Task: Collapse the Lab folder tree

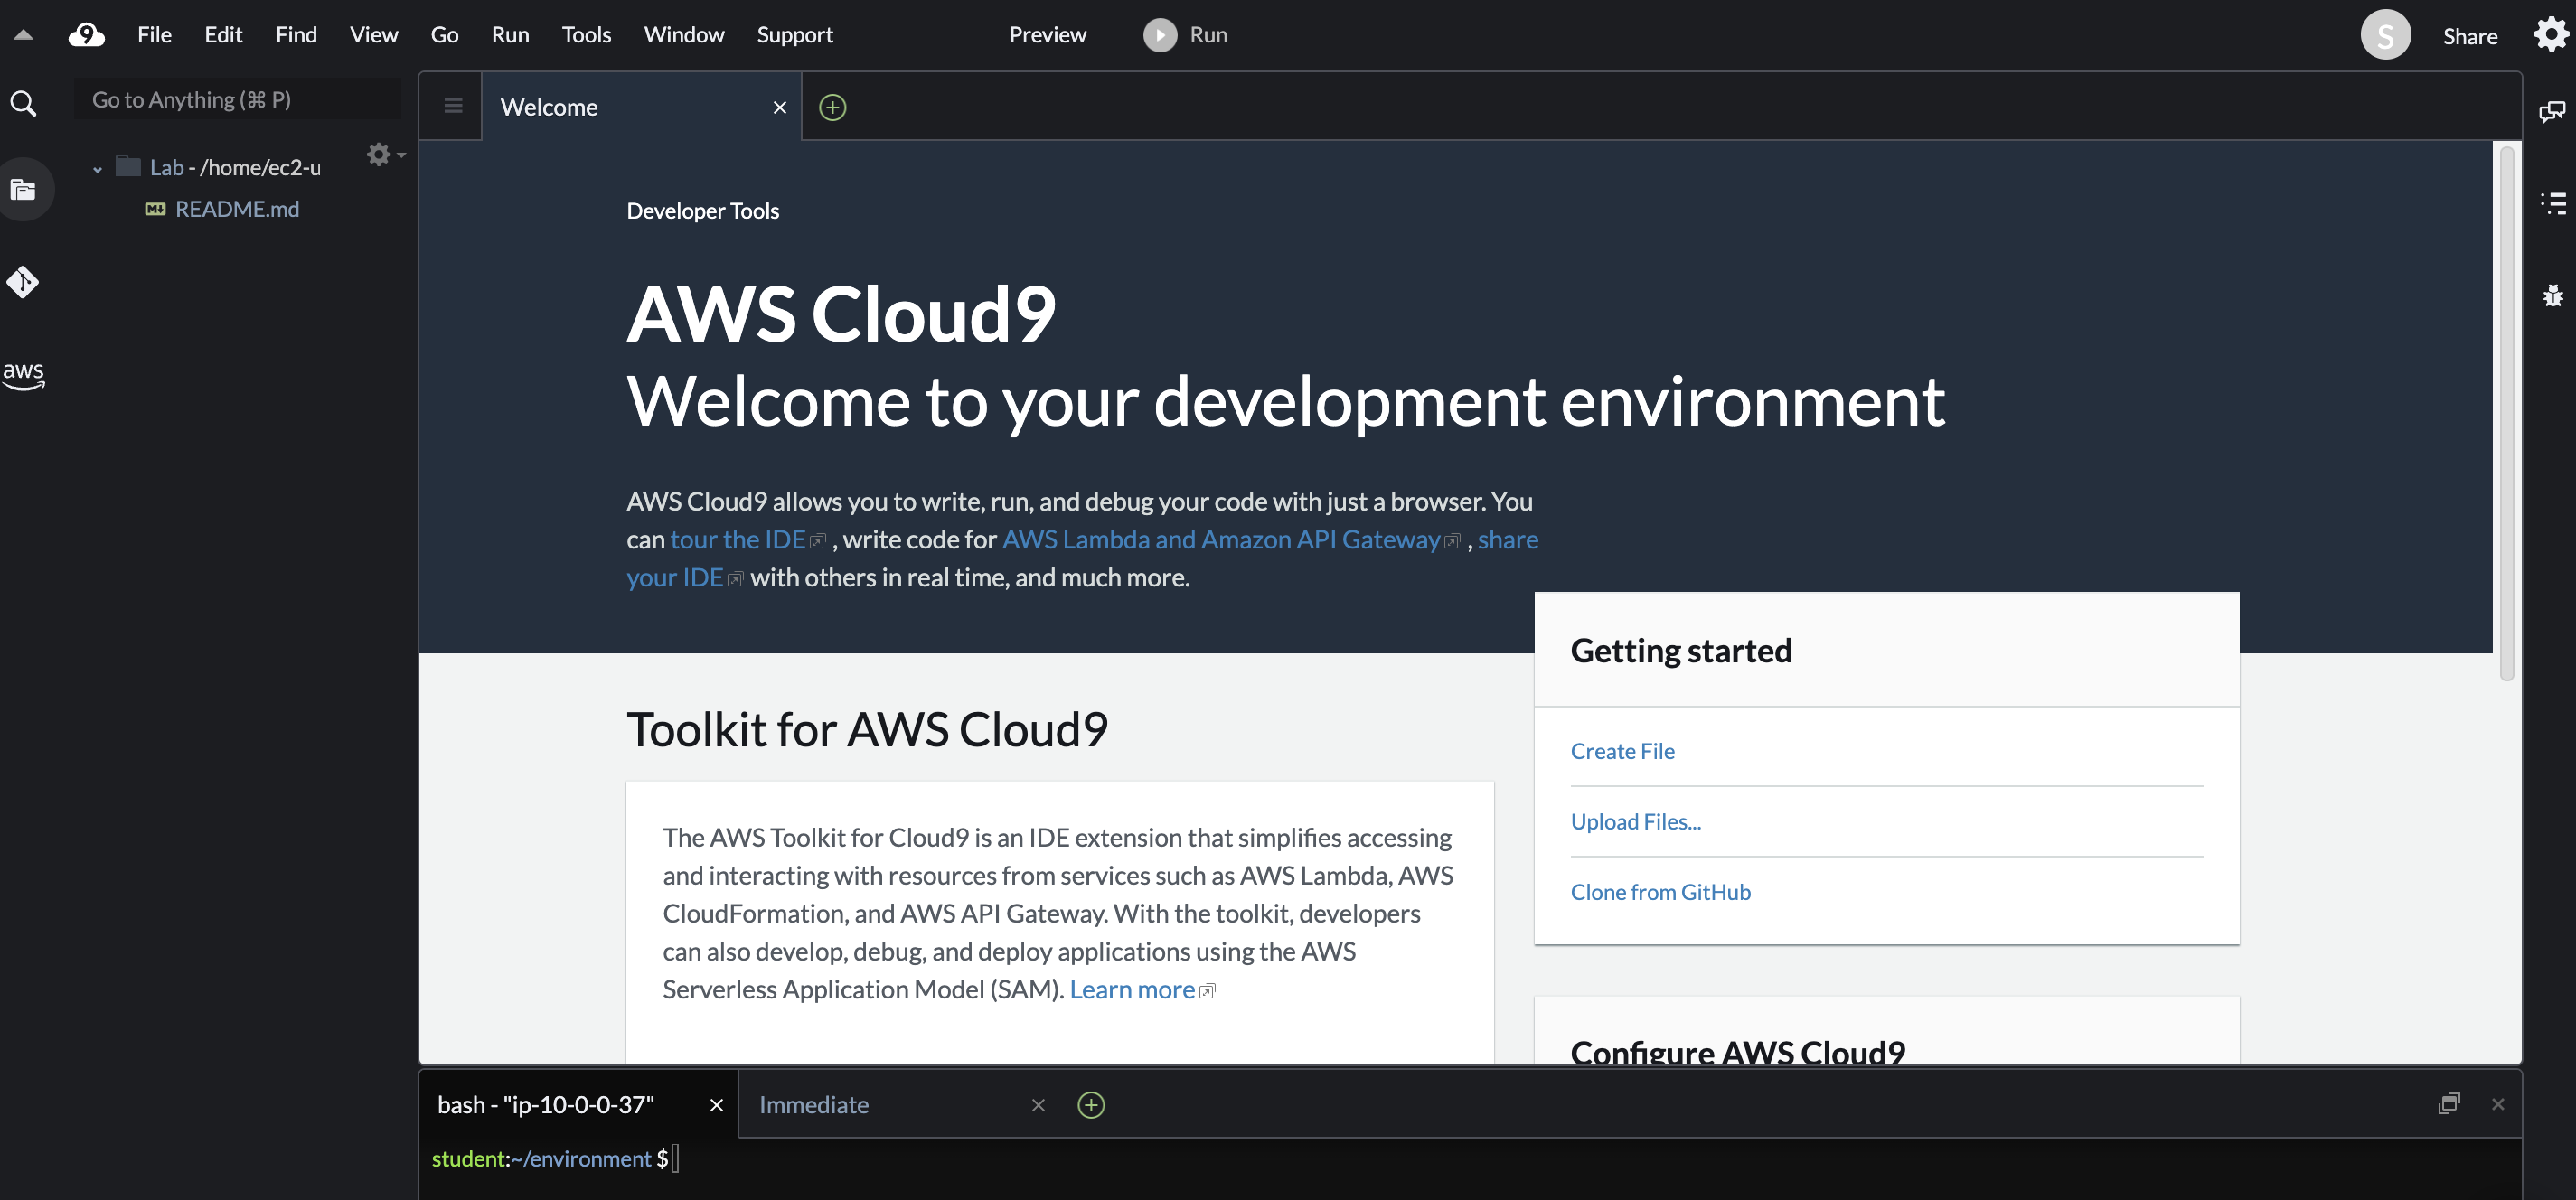Action: pyautogui.click(x=97, y=169)
